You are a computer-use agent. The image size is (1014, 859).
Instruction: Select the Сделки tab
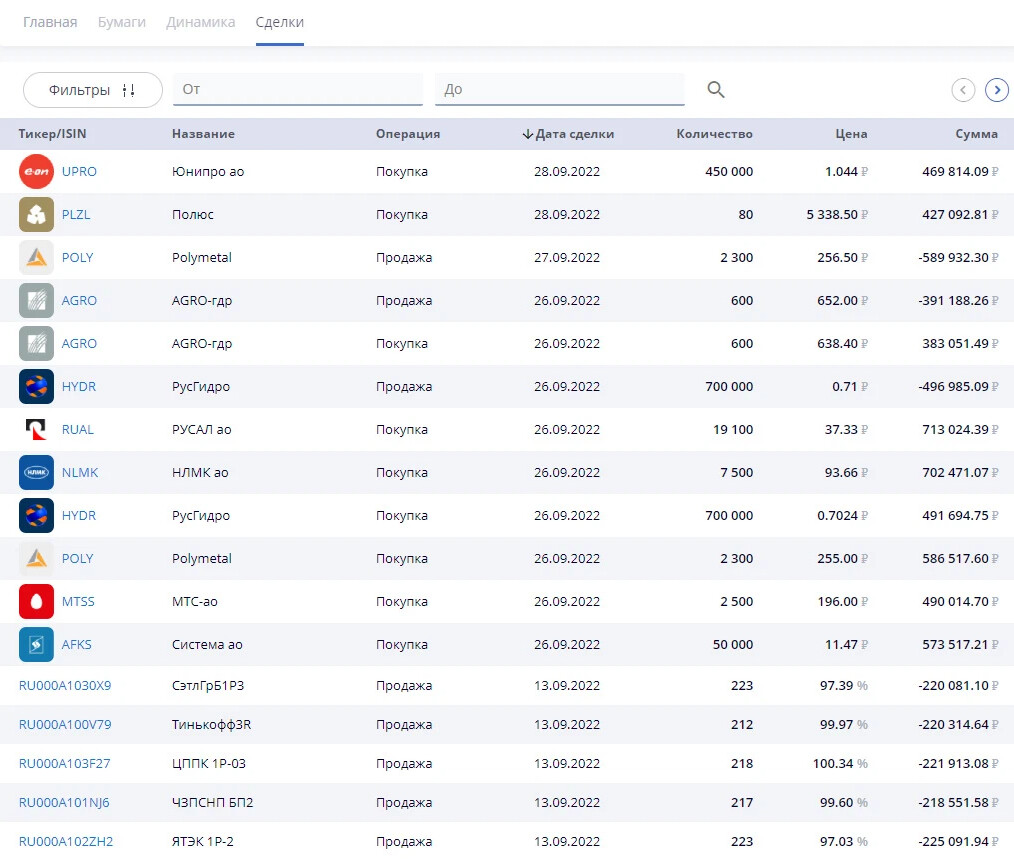click(279, 22)
